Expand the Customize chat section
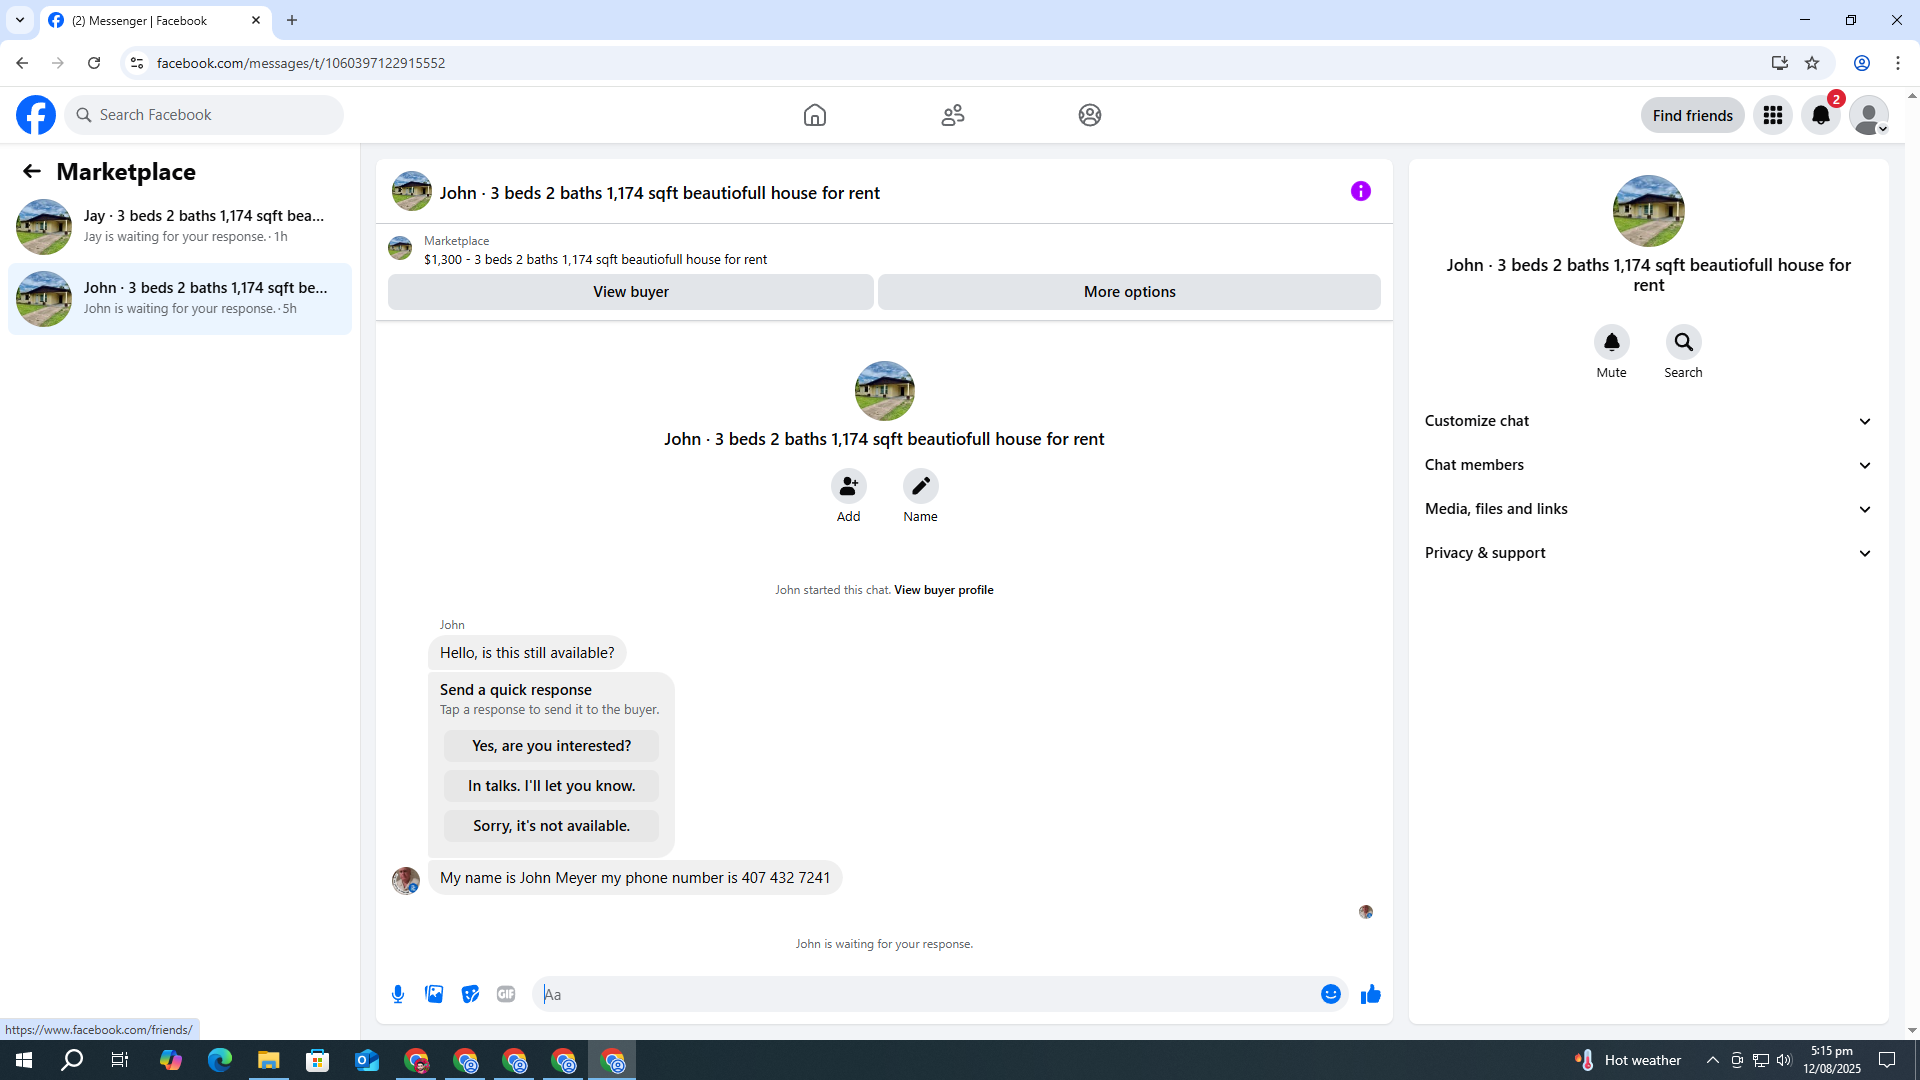 click(x=1648, y=421)
